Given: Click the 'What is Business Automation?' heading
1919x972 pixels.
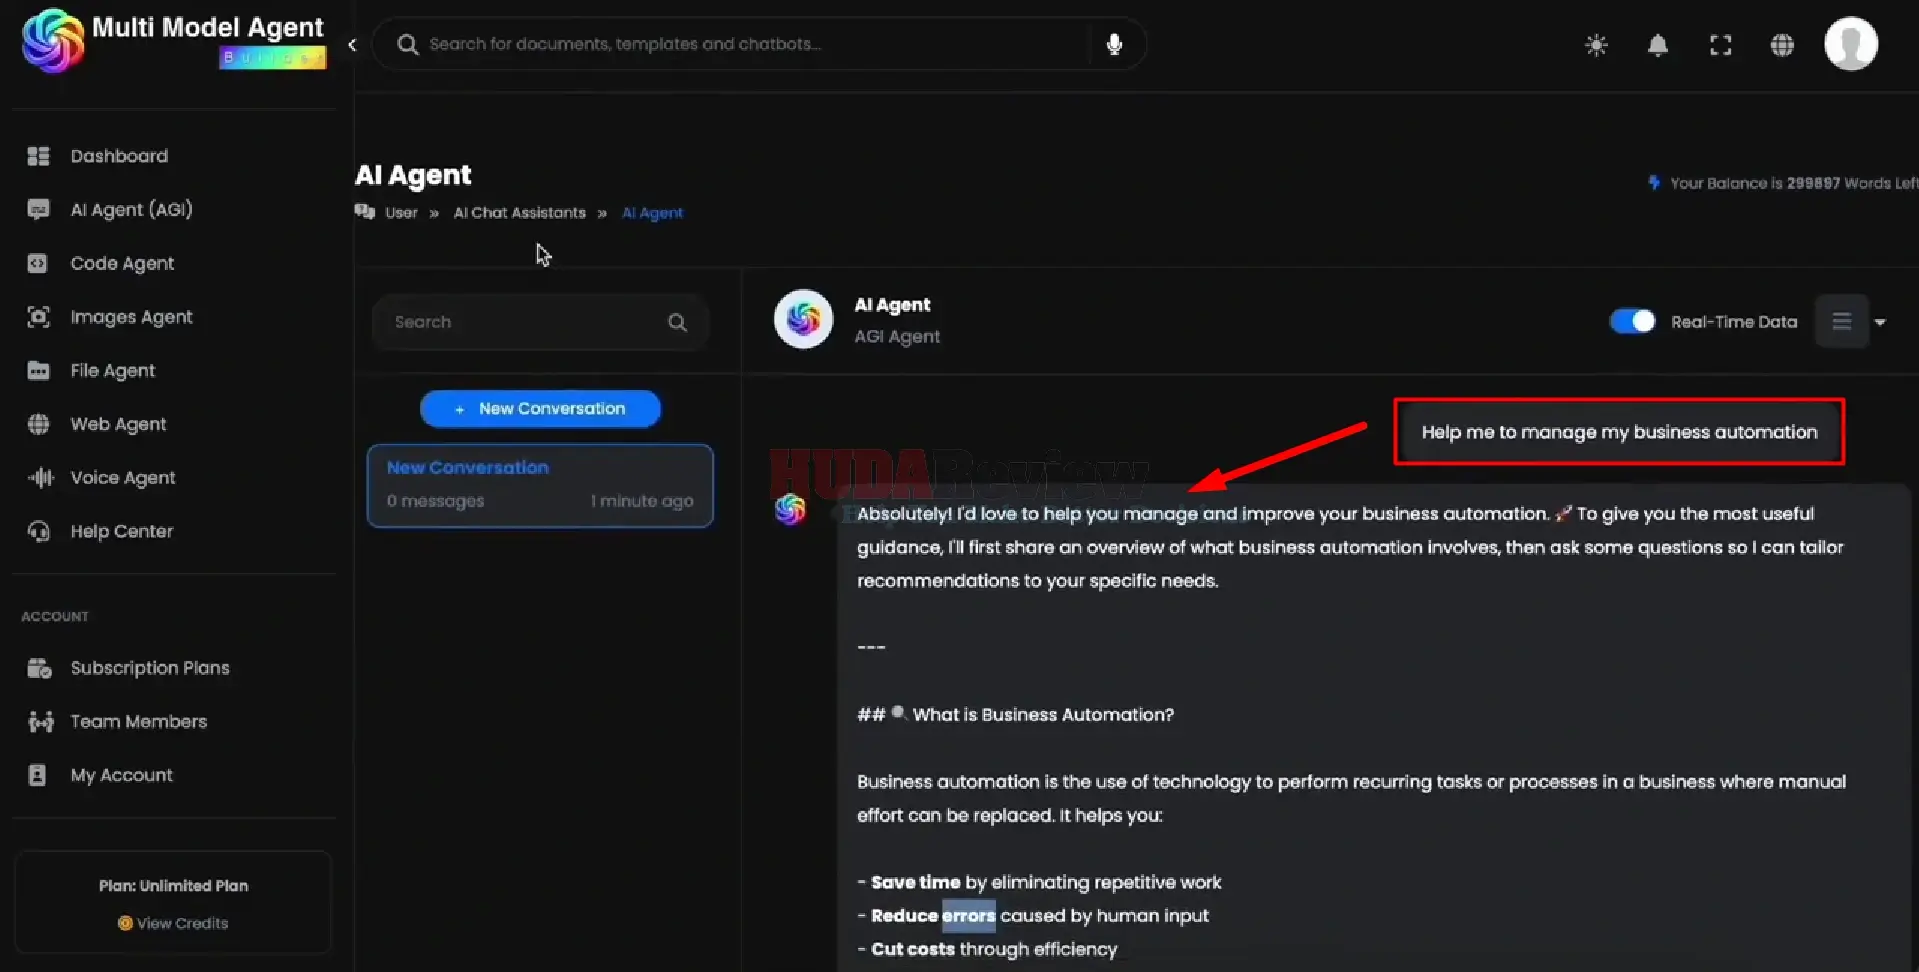Looking at the screenshot, I should [x=1043, y=714].
